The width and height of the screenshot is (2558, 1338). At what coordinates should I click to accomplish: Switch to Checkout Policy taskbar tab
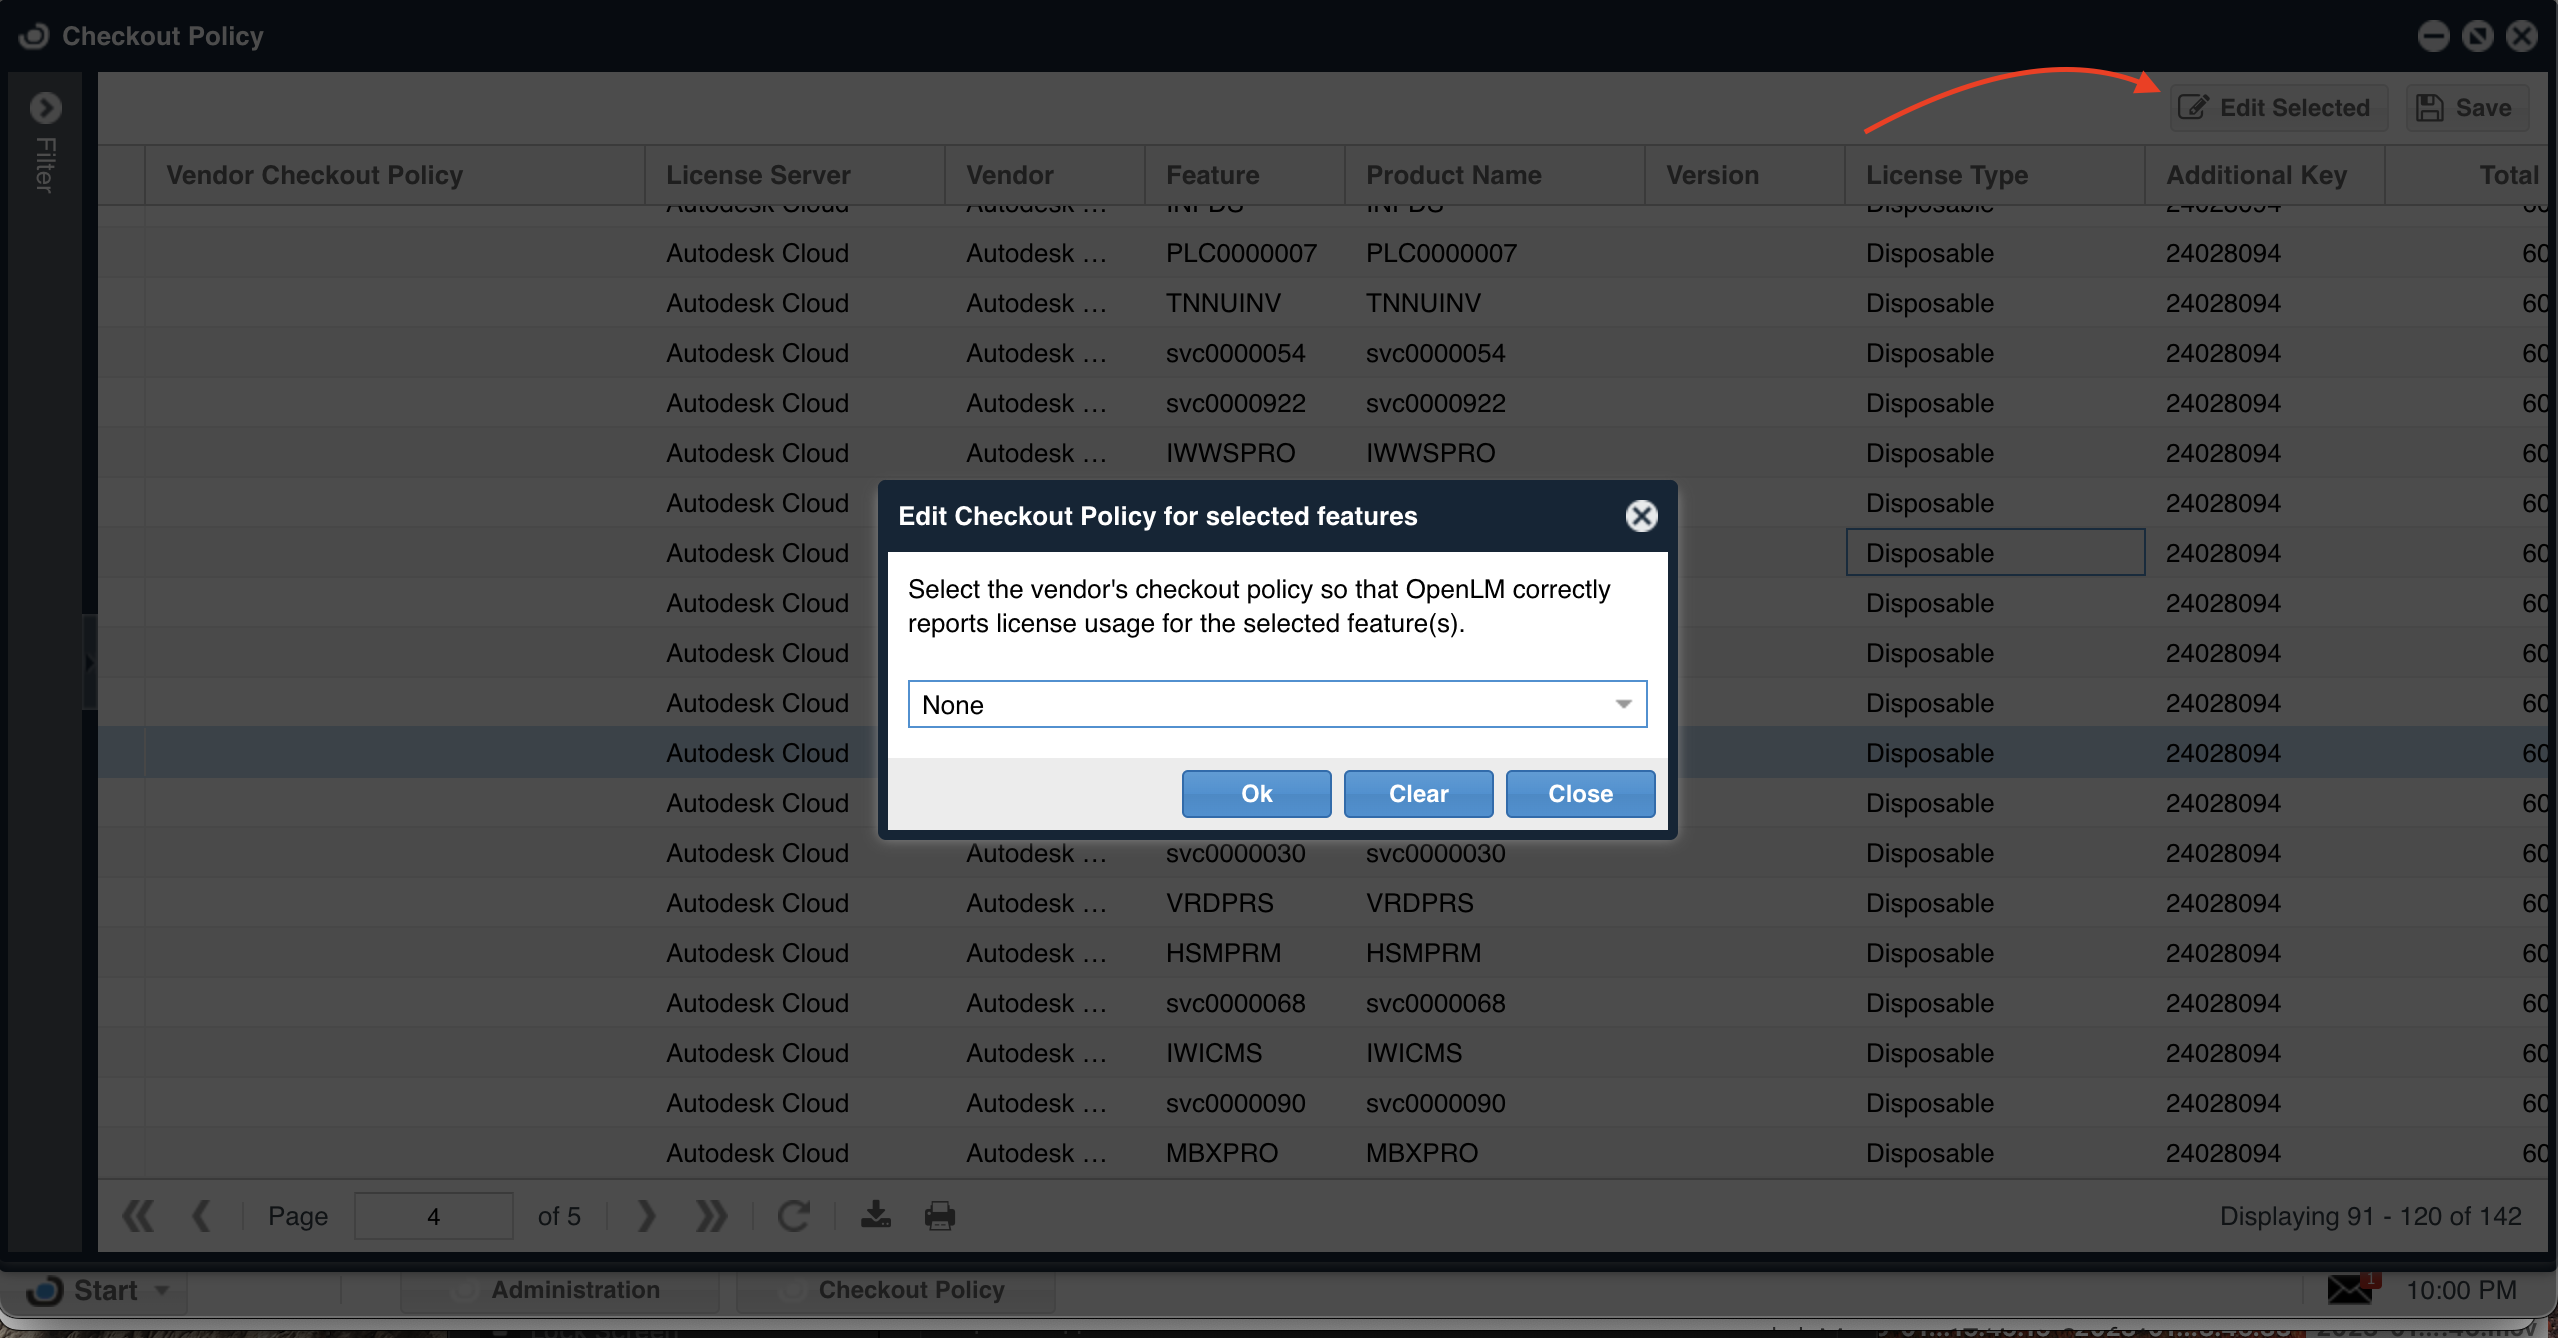coord(896,1291)
